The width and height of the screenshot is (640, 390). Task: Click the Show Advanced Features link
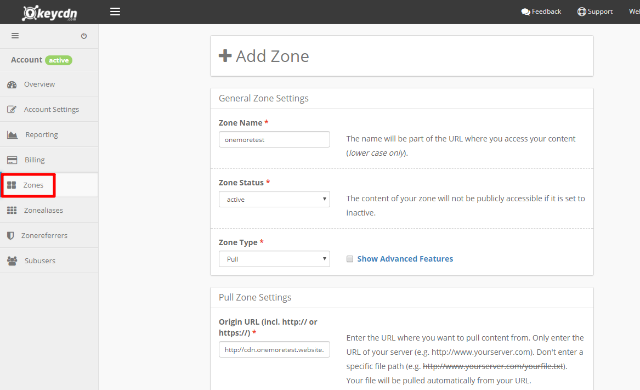click(405, 259)
